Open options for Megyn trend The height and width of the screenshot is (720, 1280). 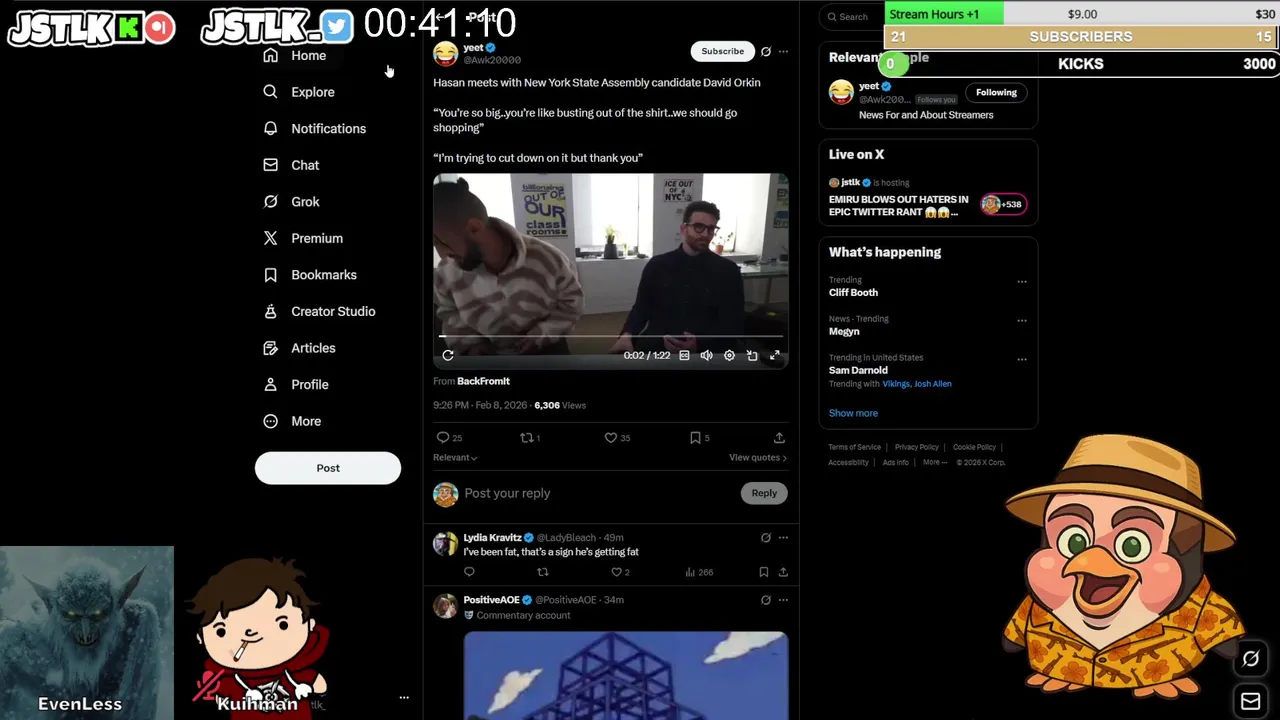[x=1022, y=321]
